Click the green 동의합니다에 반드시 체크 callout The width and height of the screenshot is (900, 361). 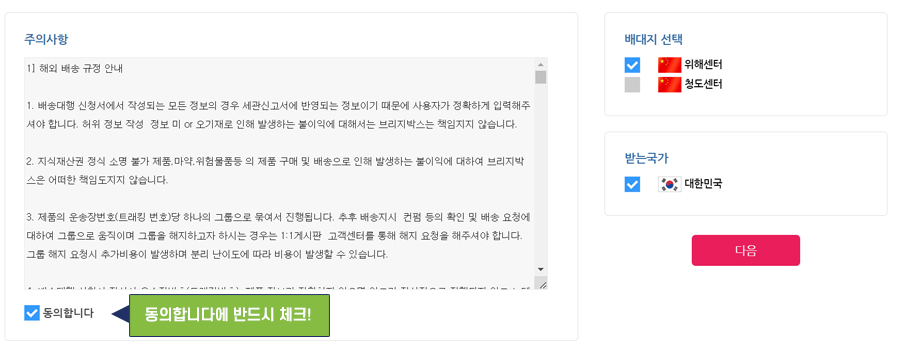coord(229,315)
